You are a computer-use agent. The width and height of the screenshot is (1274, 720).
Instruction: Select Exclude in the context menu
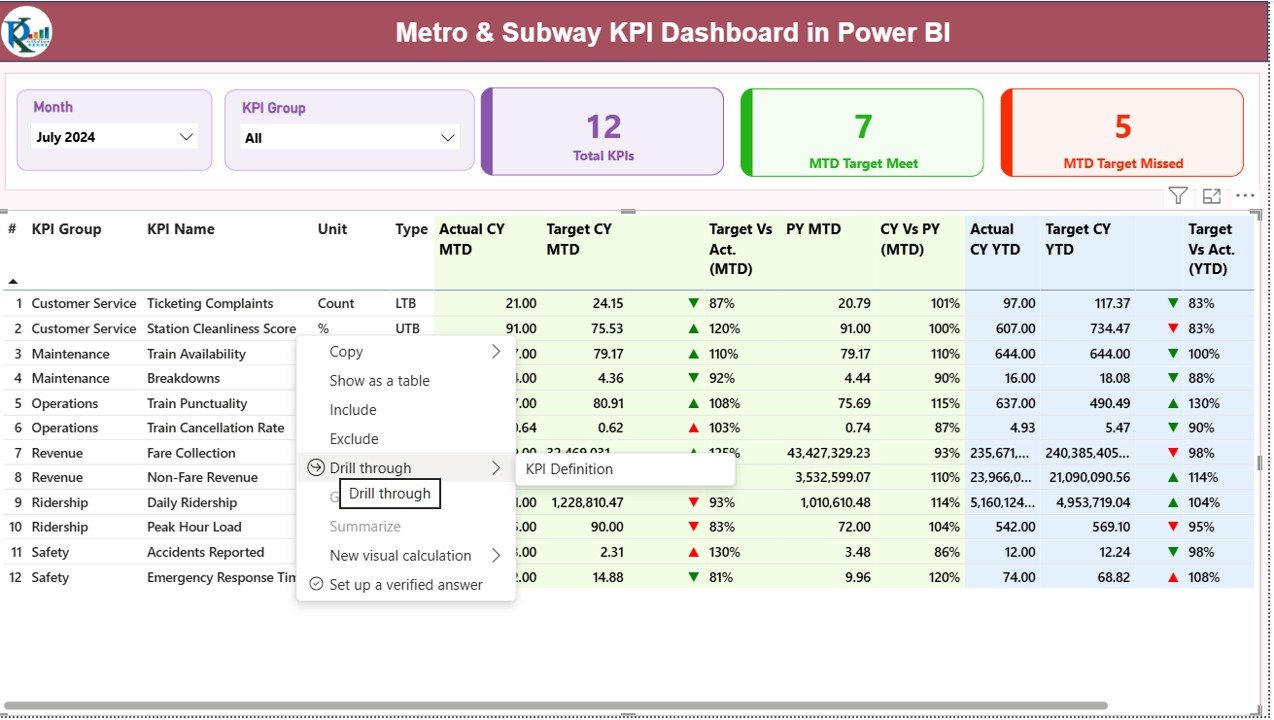click(352, 438)
